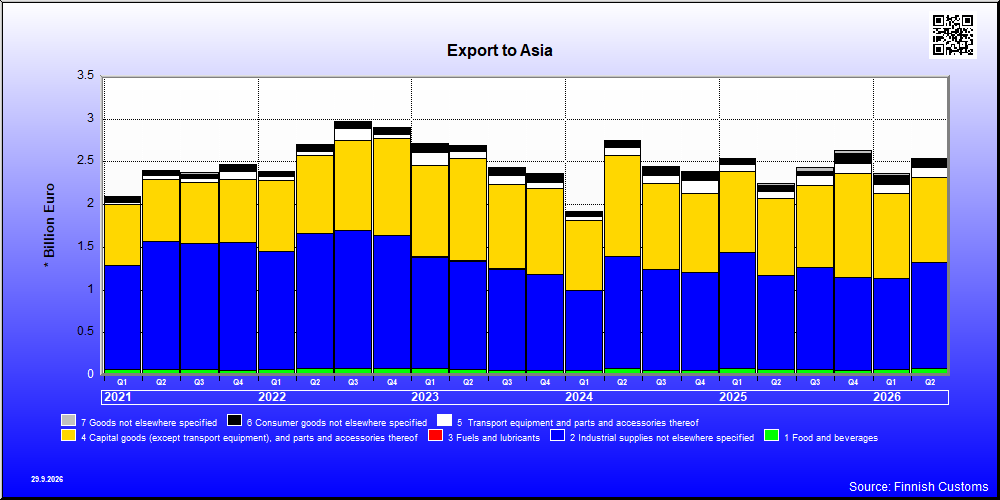
Task: Click legend label '1 Food and beverages'
Action: point(830,438)
